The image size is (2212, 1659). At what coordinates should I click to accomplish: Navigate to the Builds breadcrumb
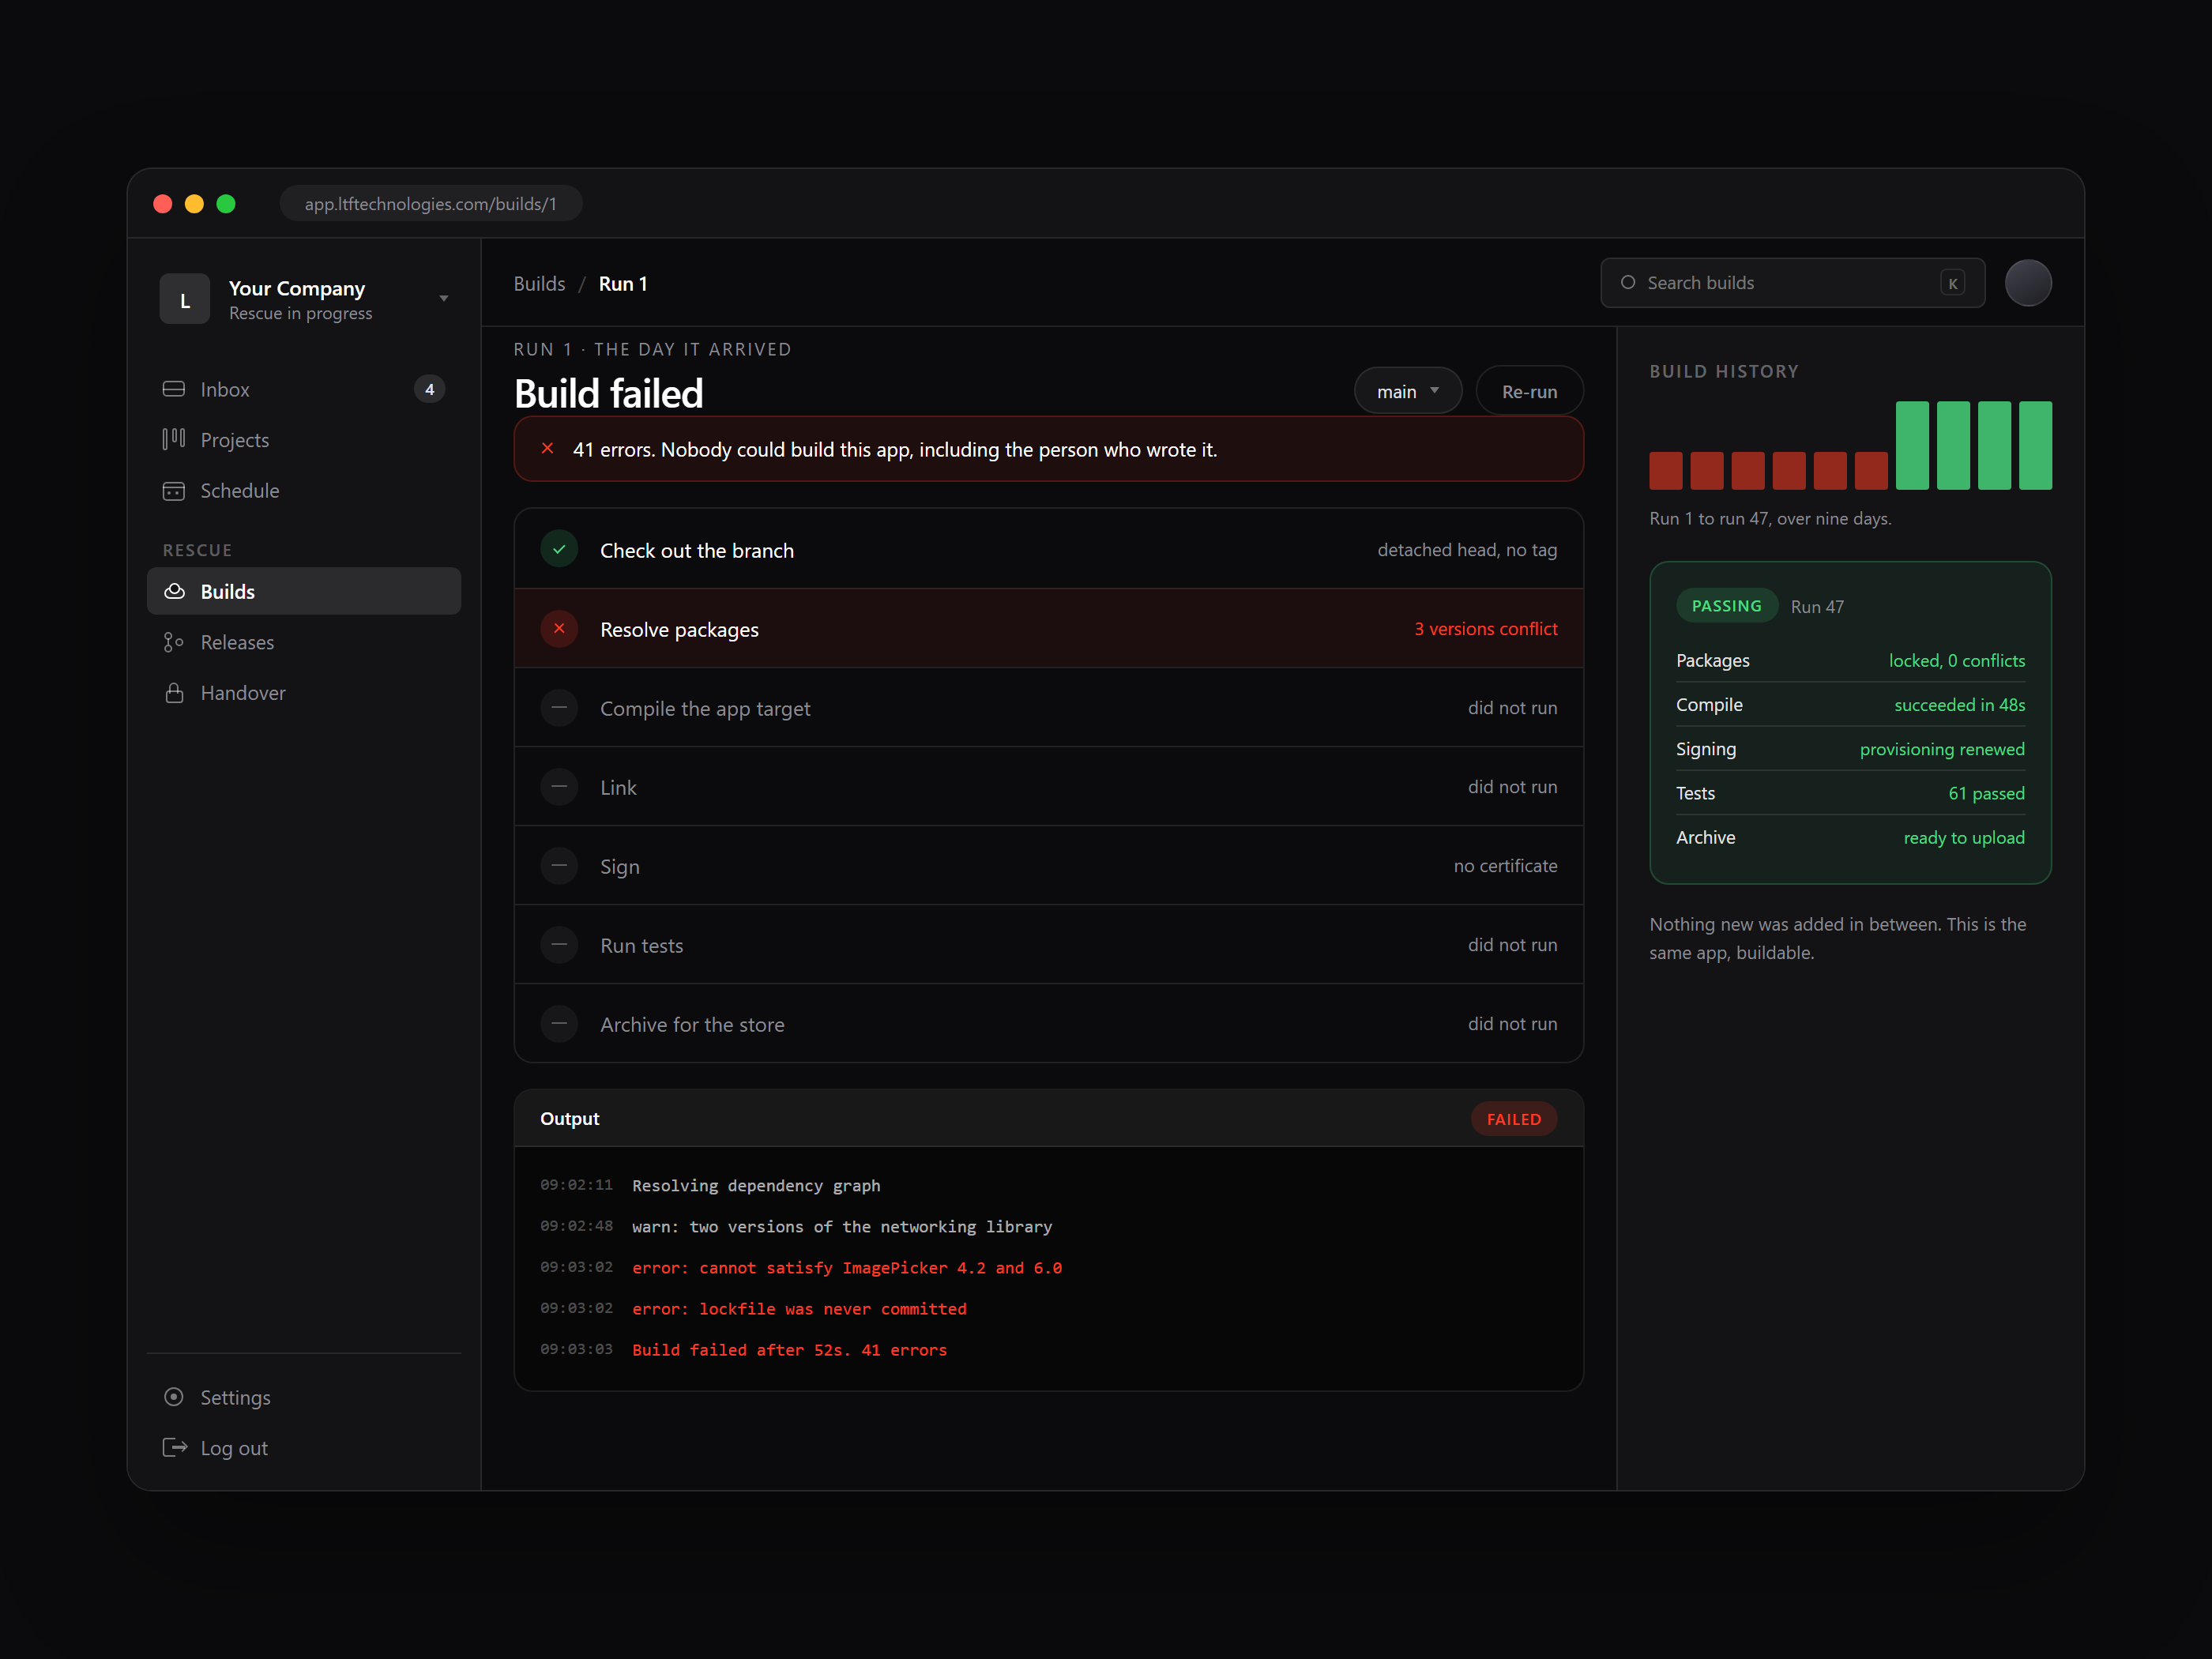[539, 284]
